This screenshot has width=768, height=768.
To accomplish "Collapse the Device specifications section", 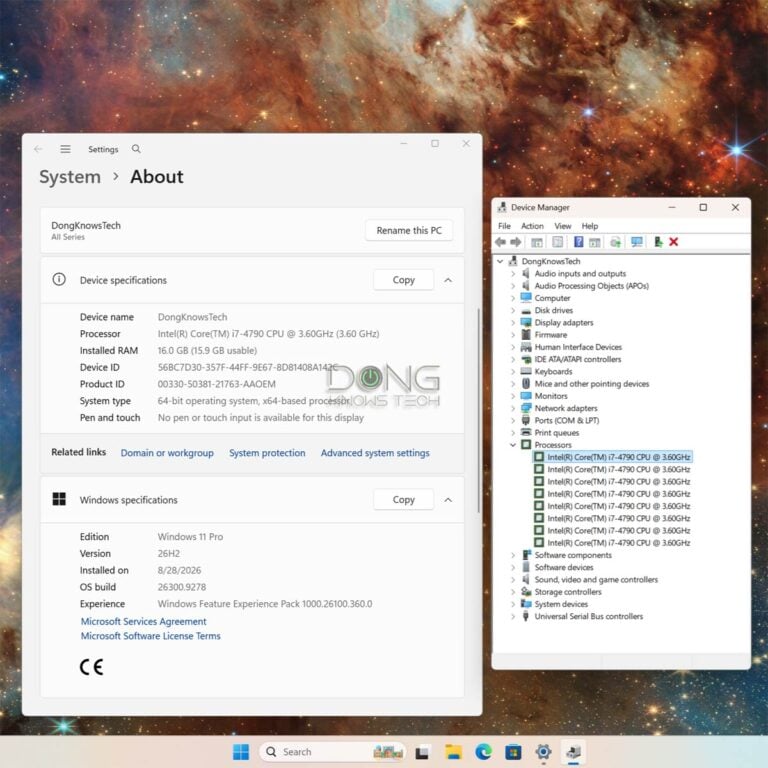I will click(448, 280).
